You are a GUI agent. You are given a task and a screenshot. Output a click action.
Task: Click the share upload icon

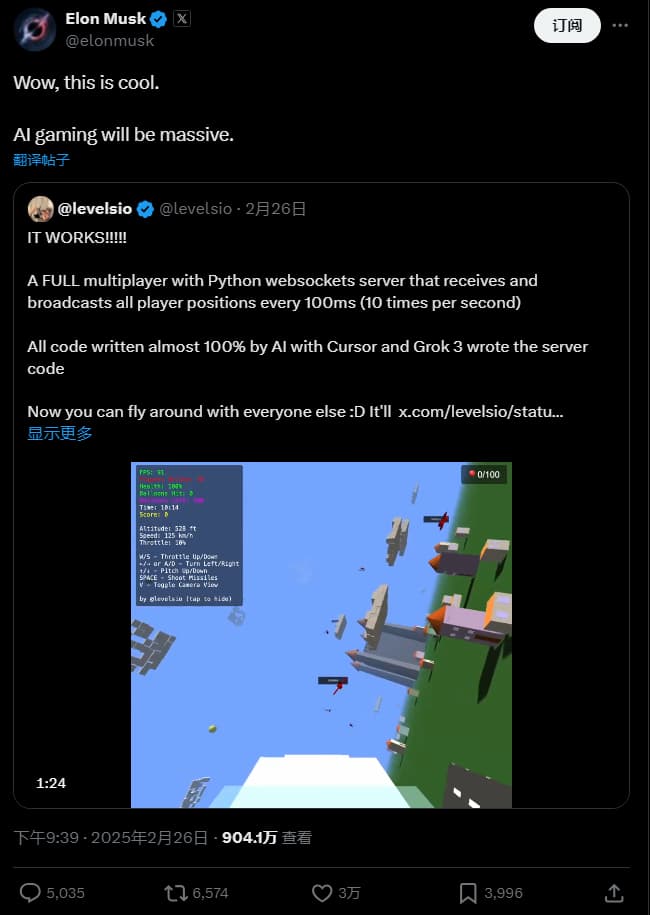pyautogui.click(x=614, y=893)
